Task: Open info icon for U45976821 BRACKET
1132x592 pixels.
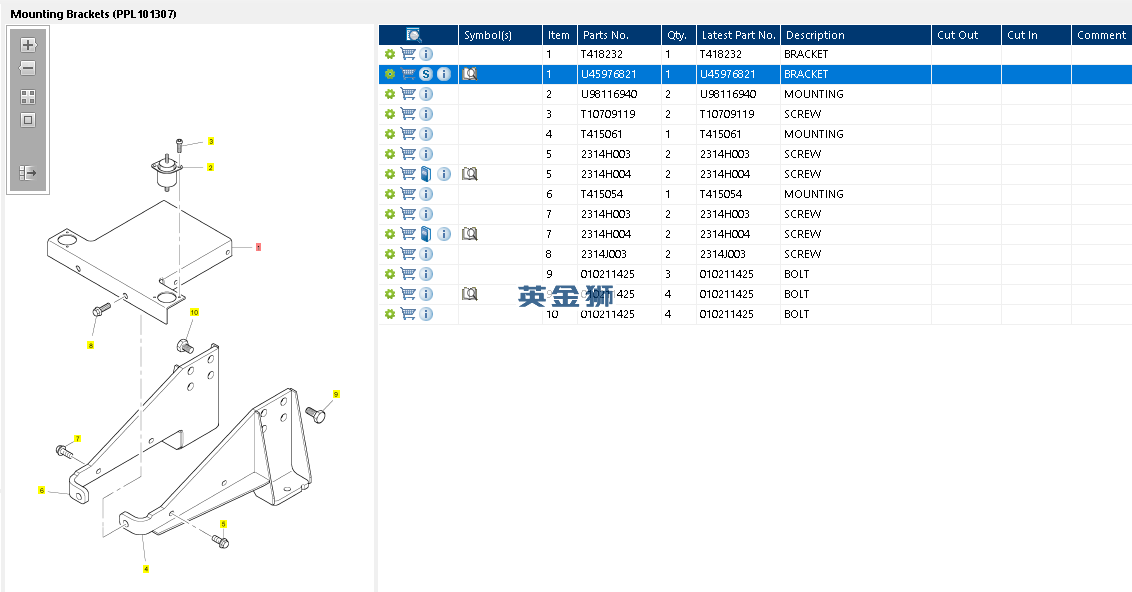Action: click(444, 74)
